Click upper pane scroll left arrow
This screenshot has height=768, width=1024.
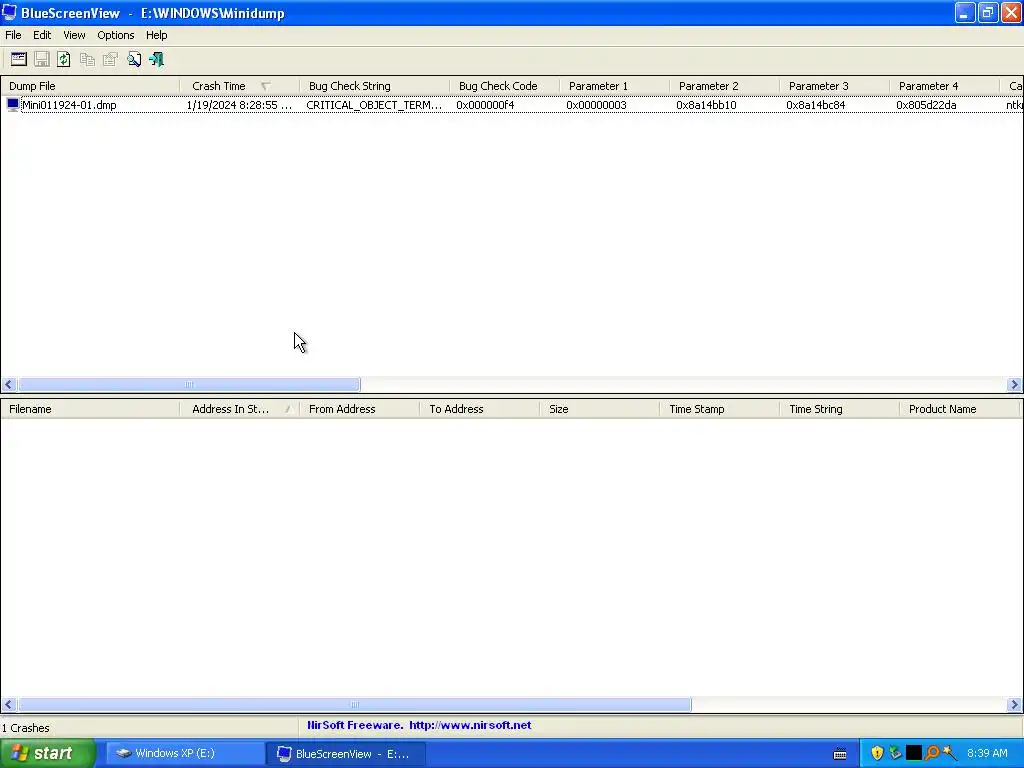[x=8, y=385]
